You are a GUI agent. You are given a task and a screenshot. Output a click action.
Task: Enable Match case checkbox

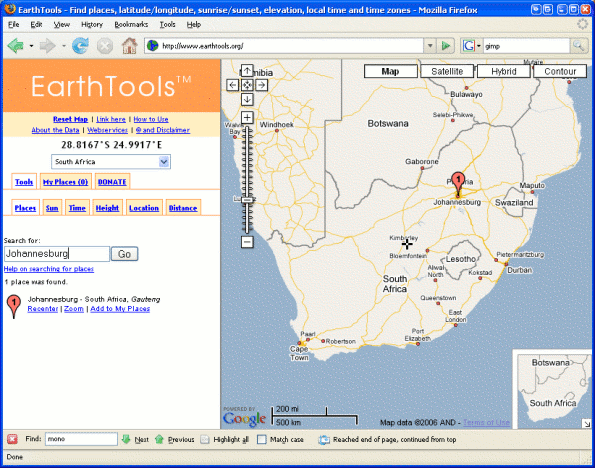[261, 439]
